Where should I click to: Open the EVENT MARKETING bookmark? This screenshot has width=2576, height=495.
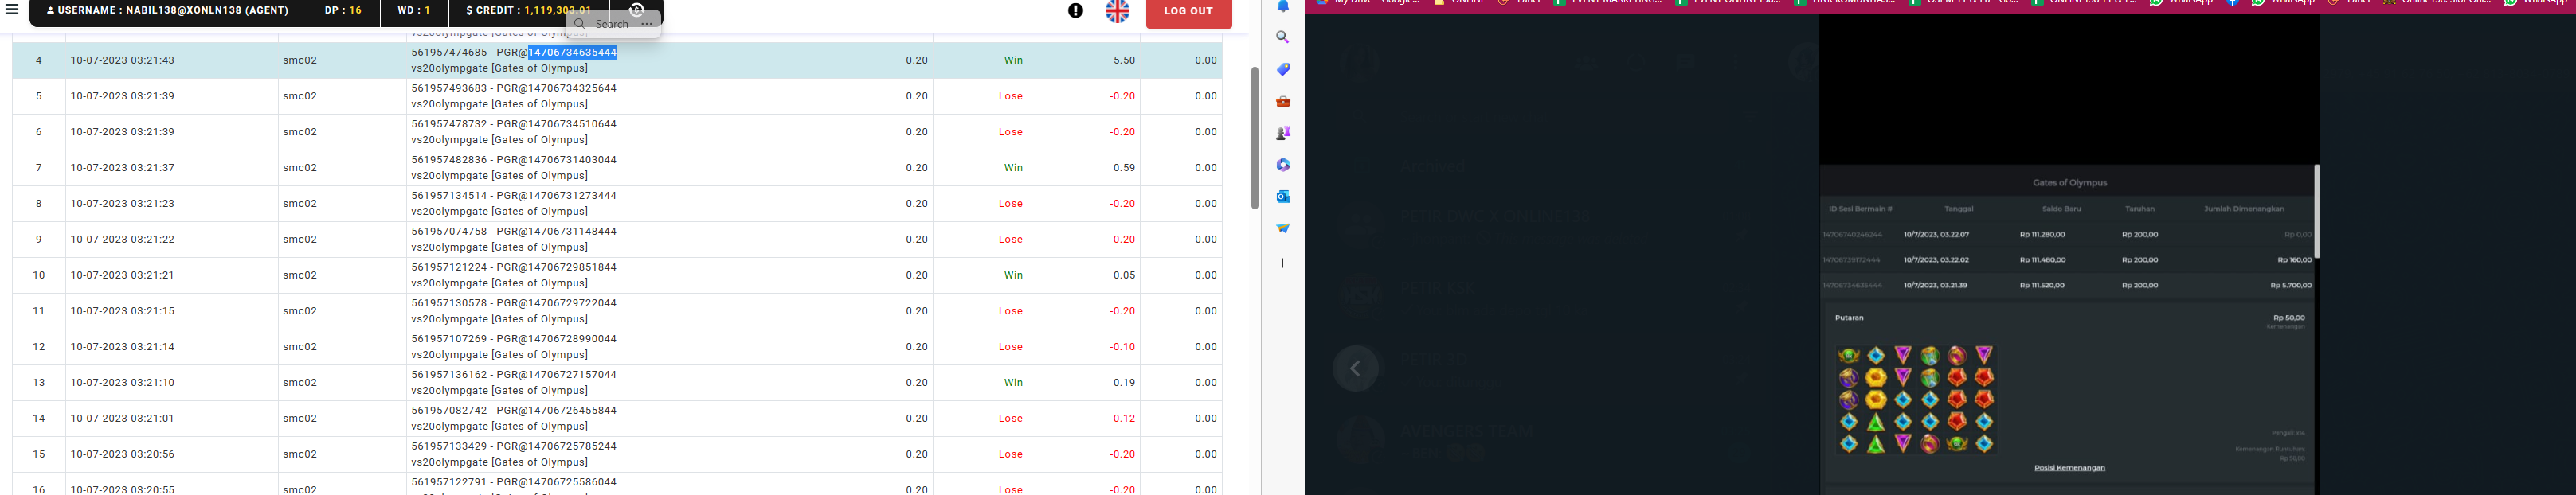pos(1608,3)
